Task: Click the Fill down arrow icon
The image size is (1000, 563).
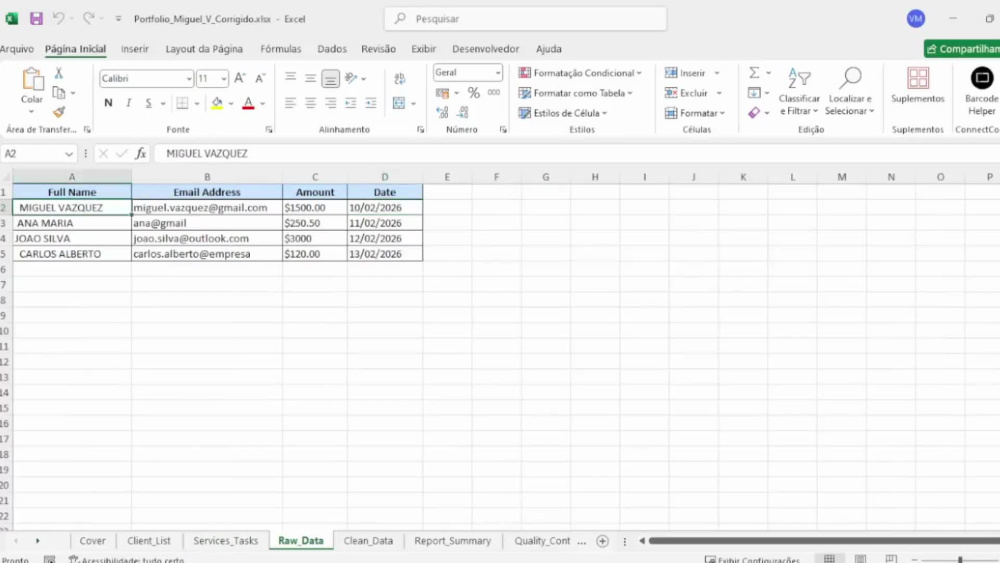Action: 754,92
